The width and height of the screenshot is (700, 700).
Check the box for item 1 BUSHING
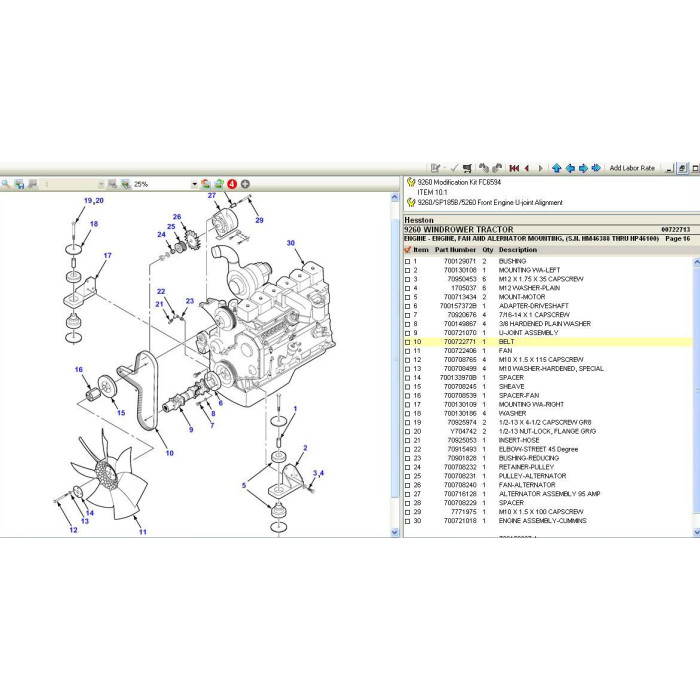tap(407, 262)
